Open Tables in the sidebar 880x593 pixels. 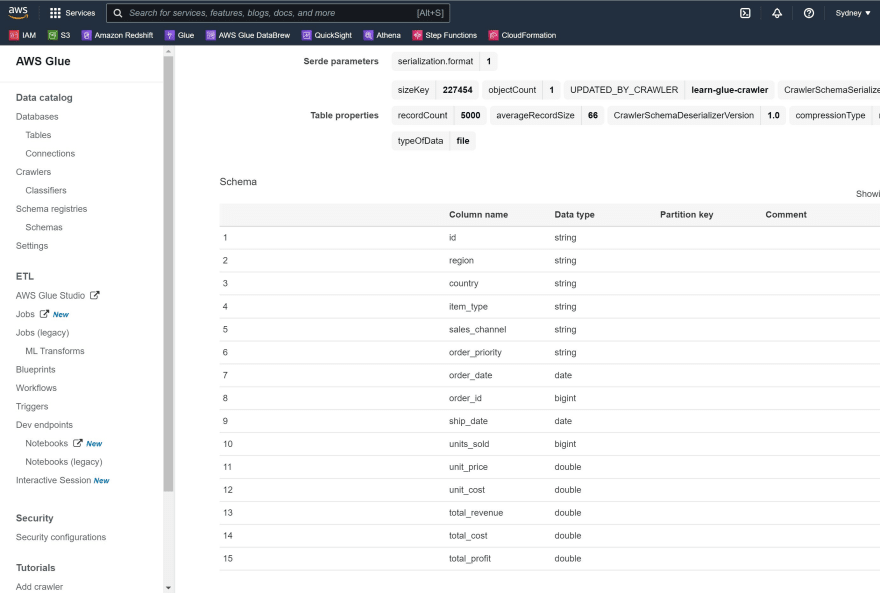click(x=38, y=135)
